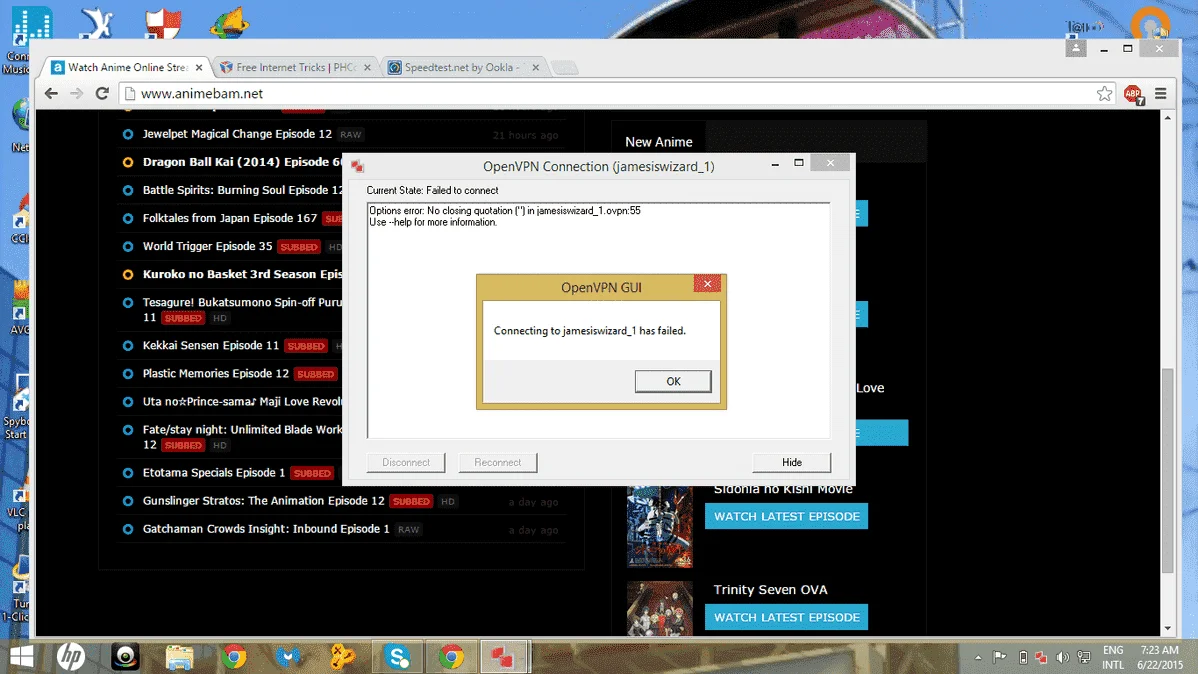The width and height of the screenshot is (1198, 674).
Task: Click Chrome's back arrow
Action: pyautogui.click(x=51, y=93)
